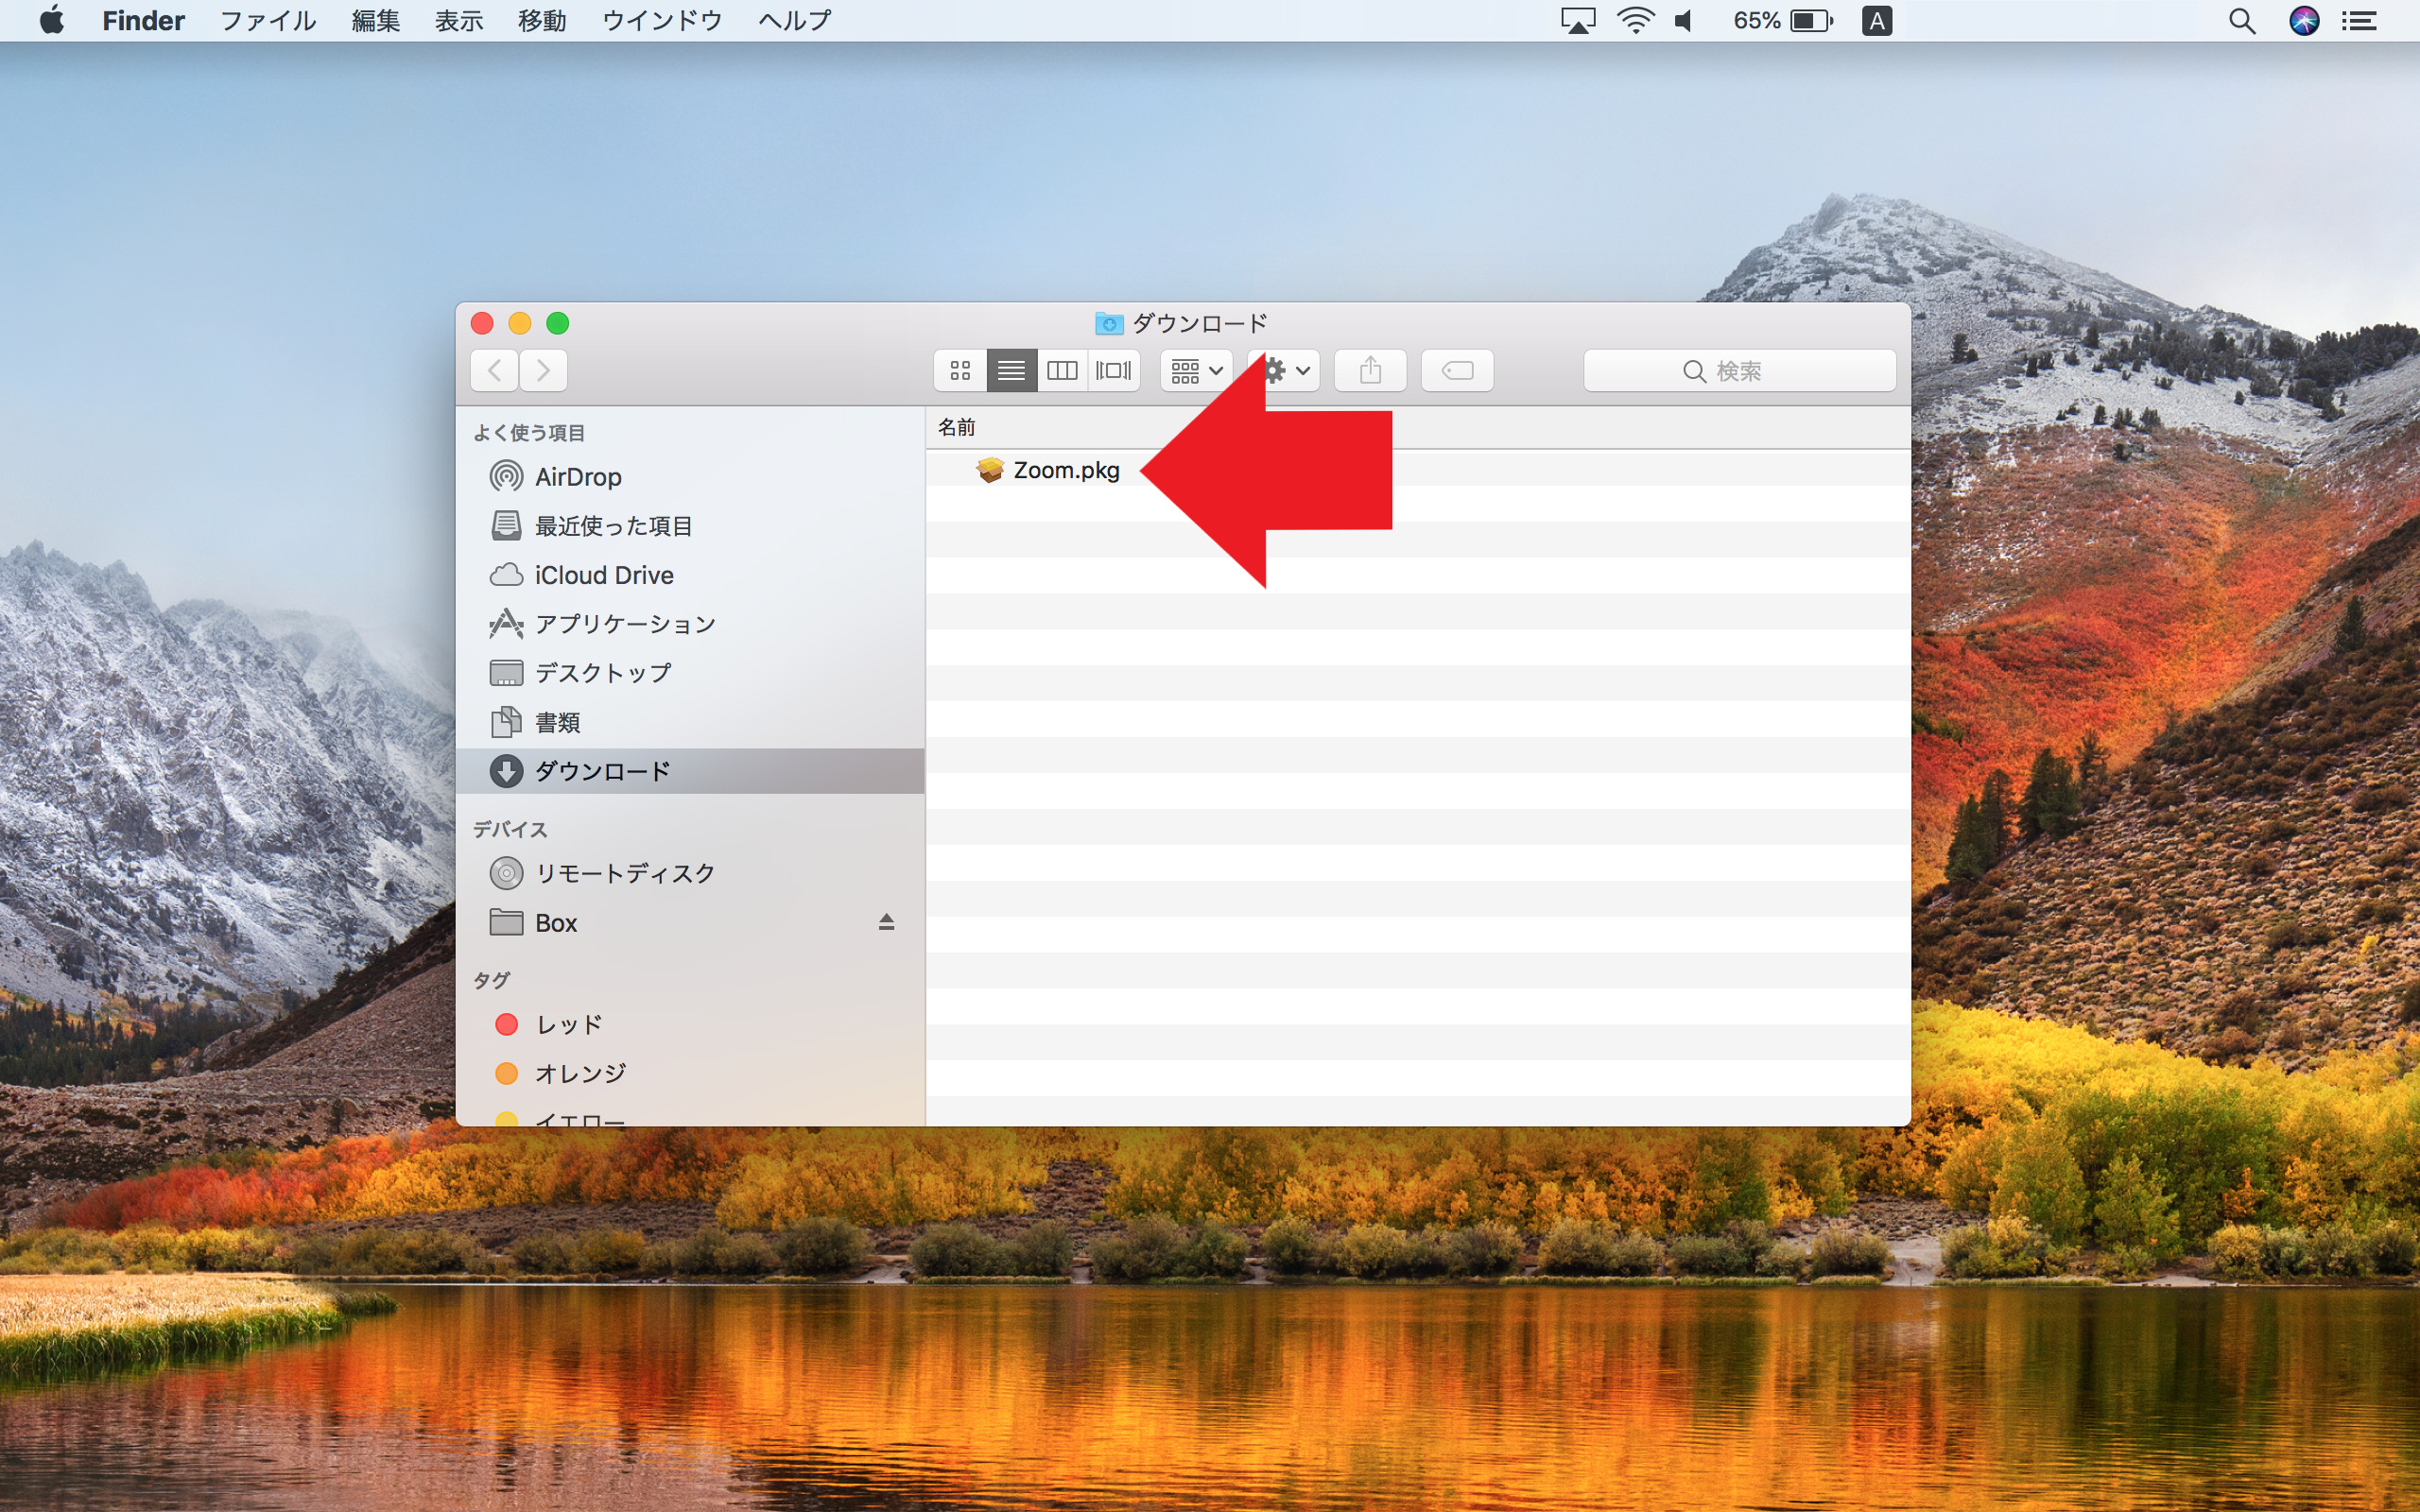Switch to list view mode

(x=1011, y=371)
